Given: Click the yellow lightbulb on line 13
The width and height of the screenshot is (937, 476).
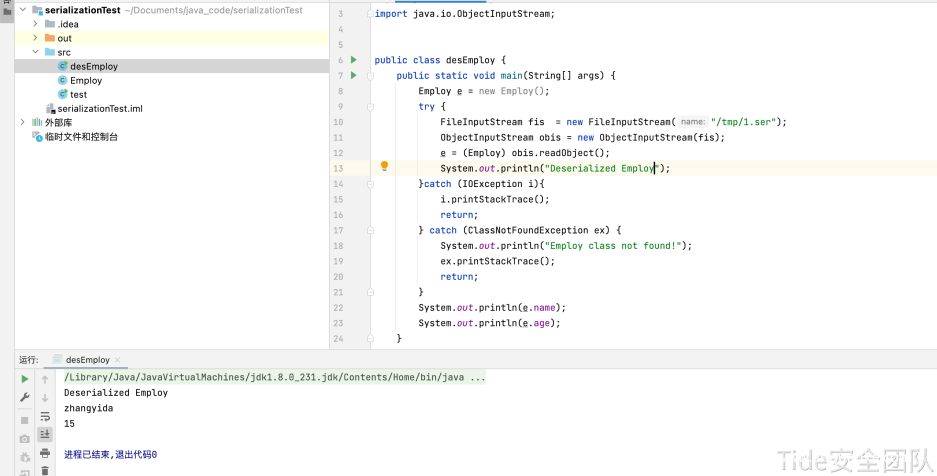Looking at the screenshot, I should click(x=384, y=167).
